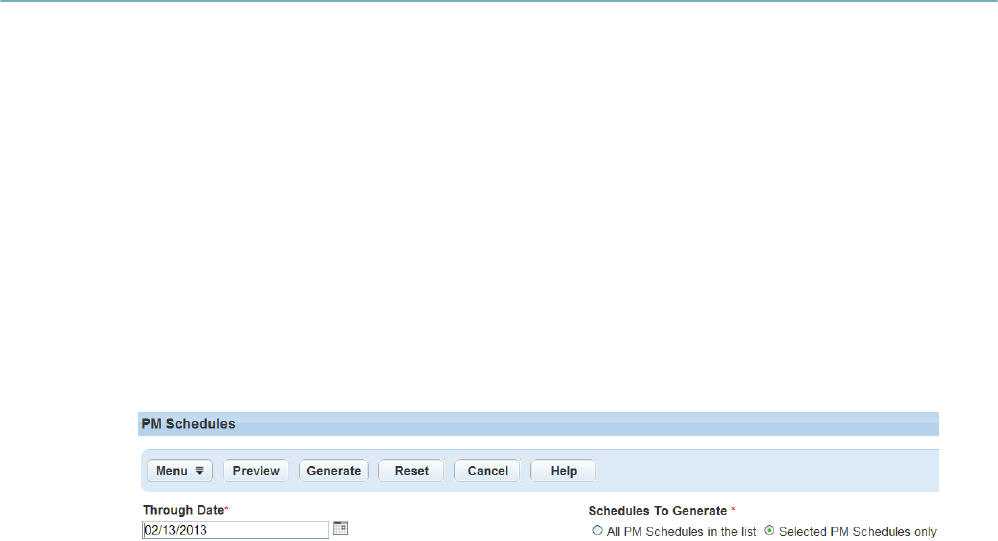The height and width of the screenshot is (541, 998).
Task: Select All PM Schedules in the list
Action: 597,530
